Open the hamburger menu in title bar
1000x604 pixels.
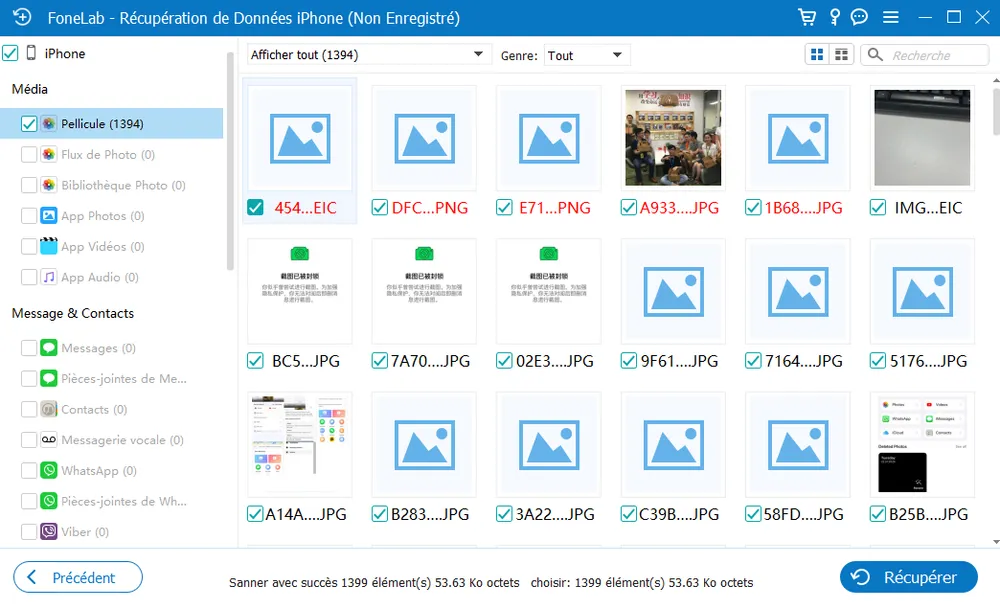890,17
